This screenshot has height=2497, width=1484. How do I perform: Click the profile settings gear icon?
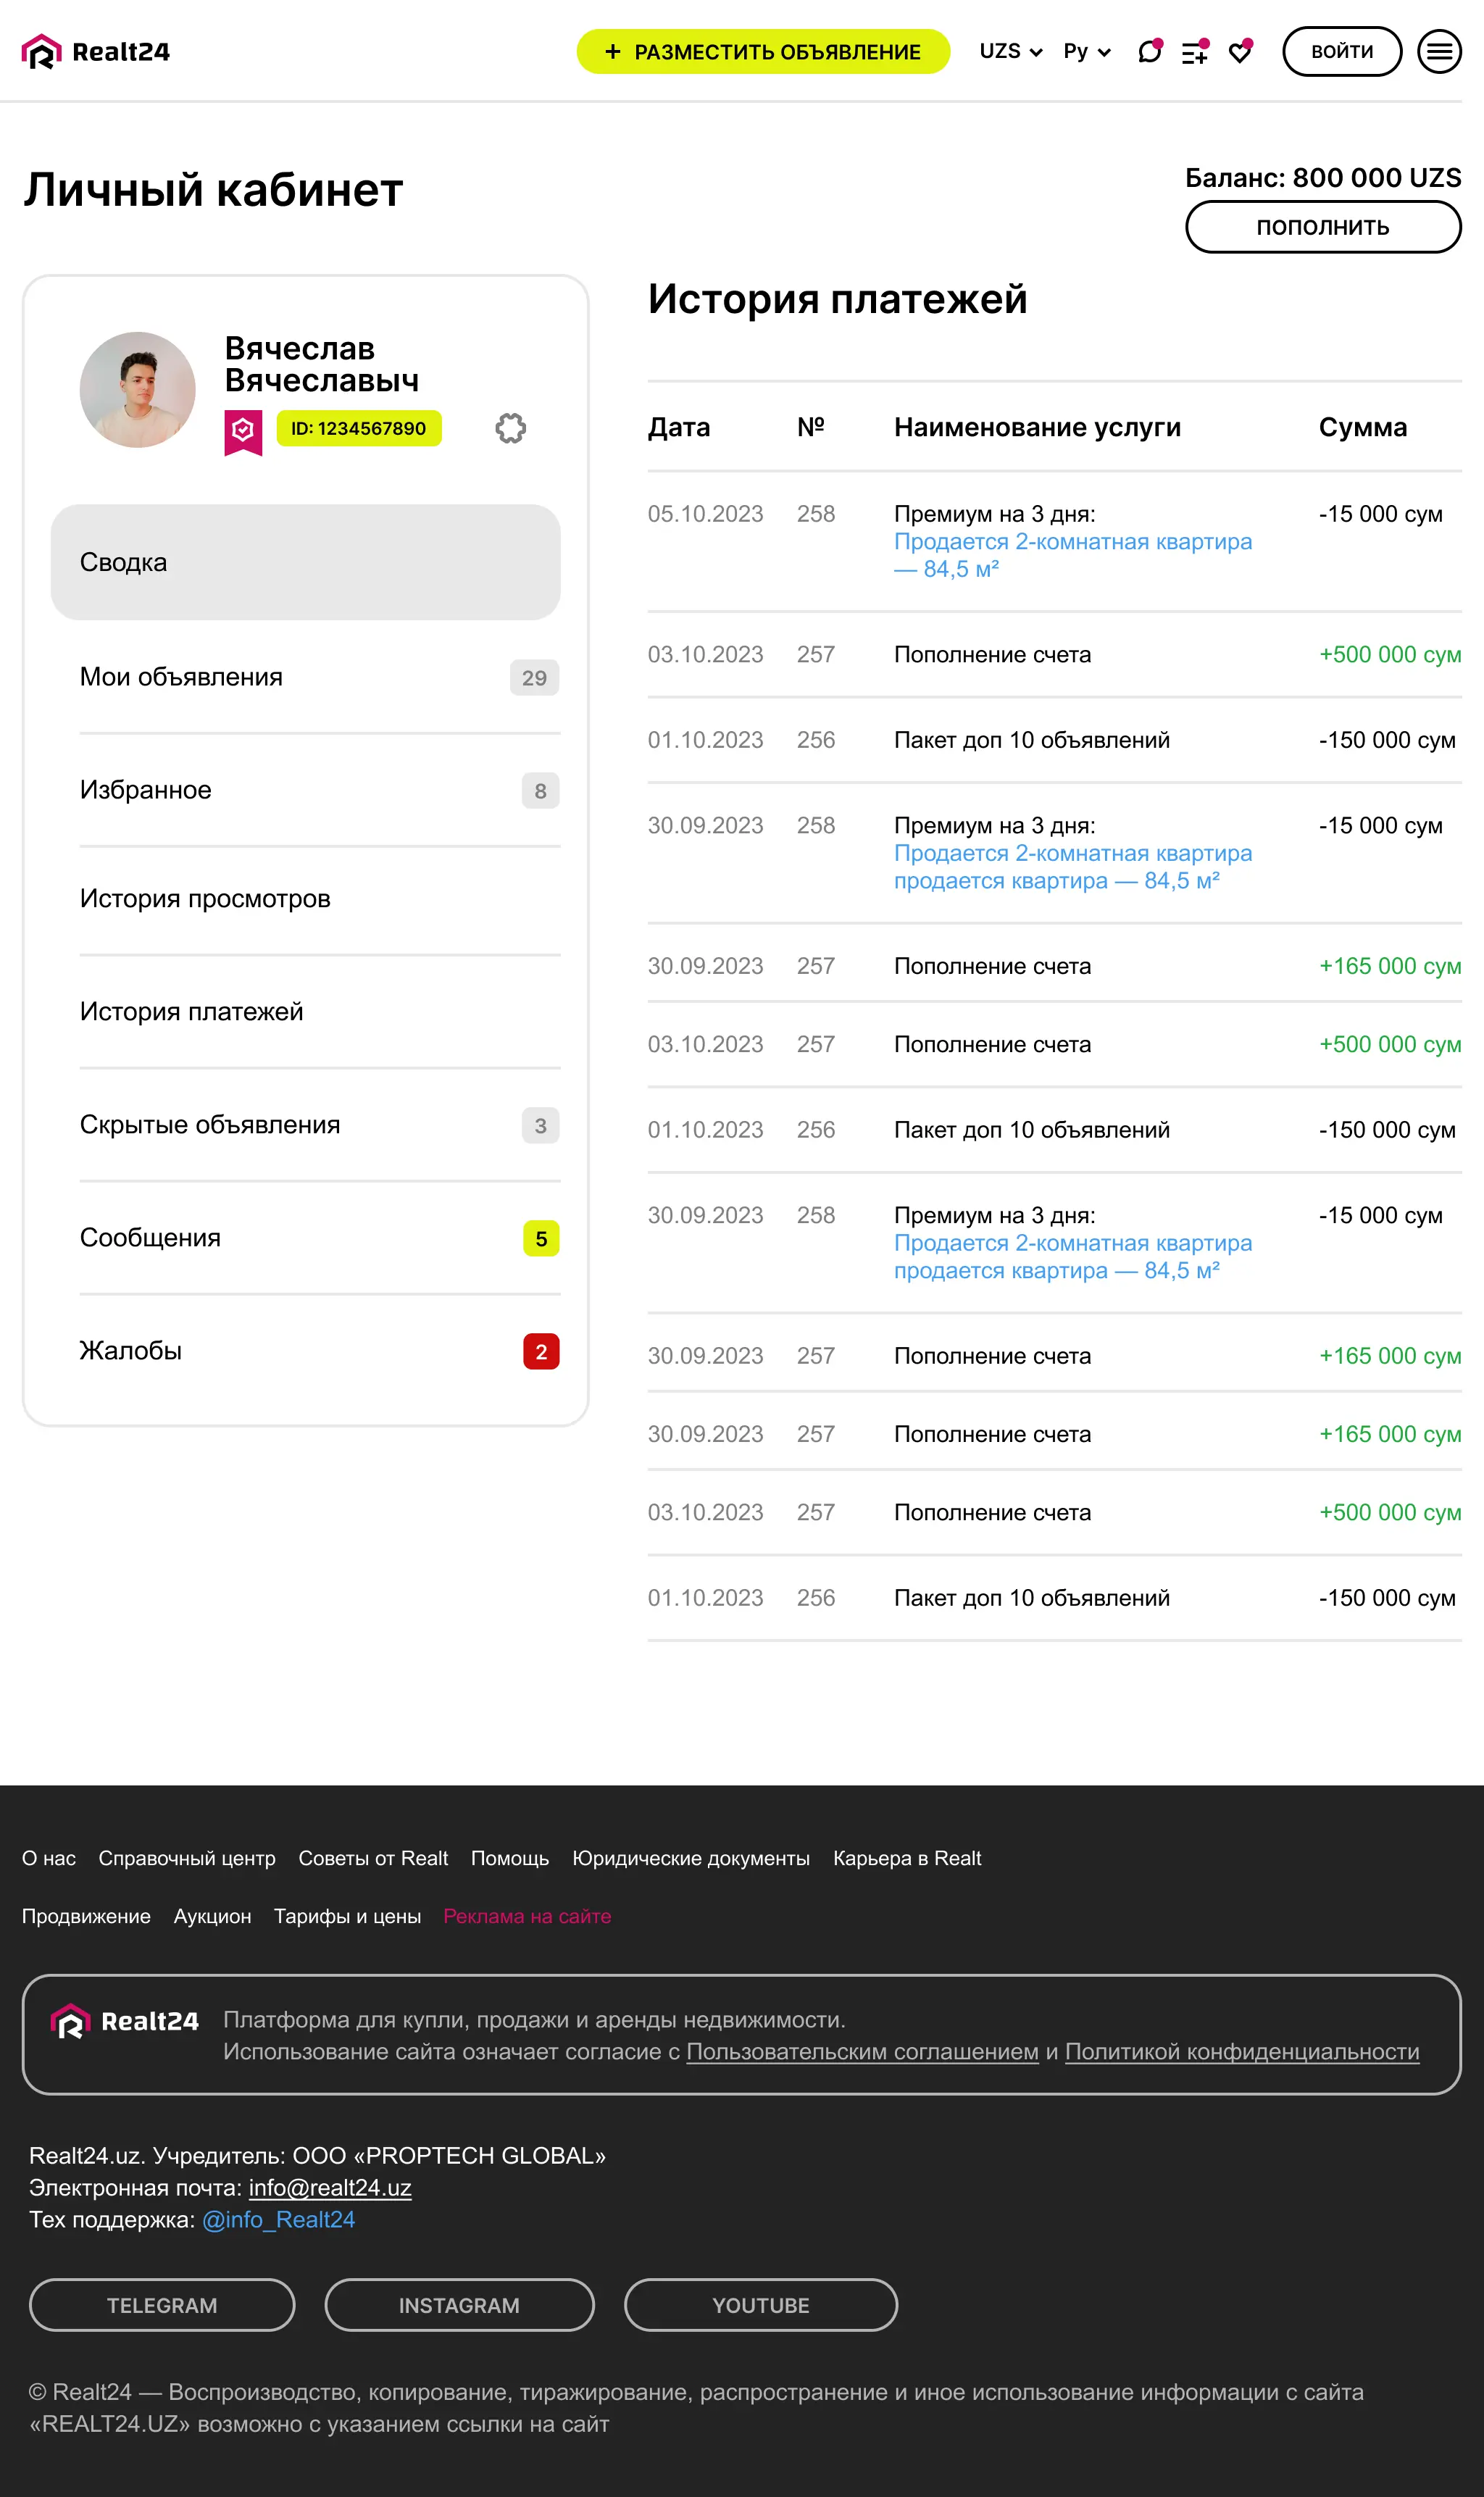click(510, 428)
